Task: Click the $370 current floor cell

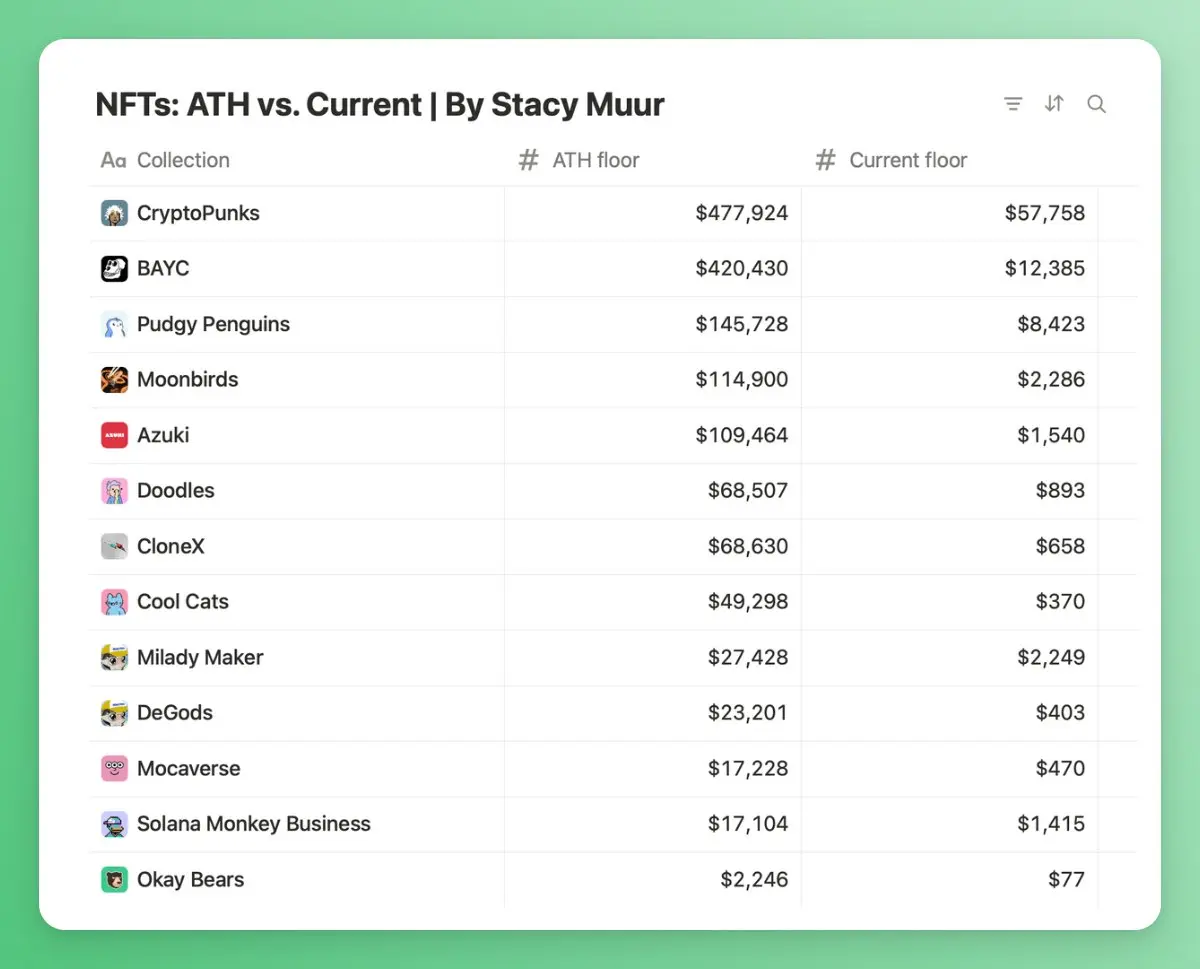Action: click(x=950, y=602)
